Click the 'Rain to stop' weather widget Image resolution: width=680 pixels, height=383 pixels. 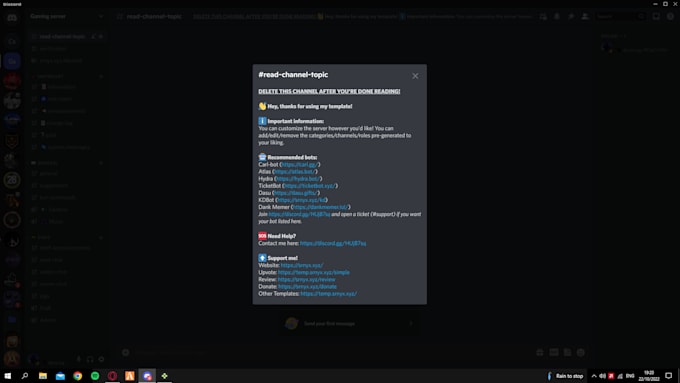tap(565, 376)
